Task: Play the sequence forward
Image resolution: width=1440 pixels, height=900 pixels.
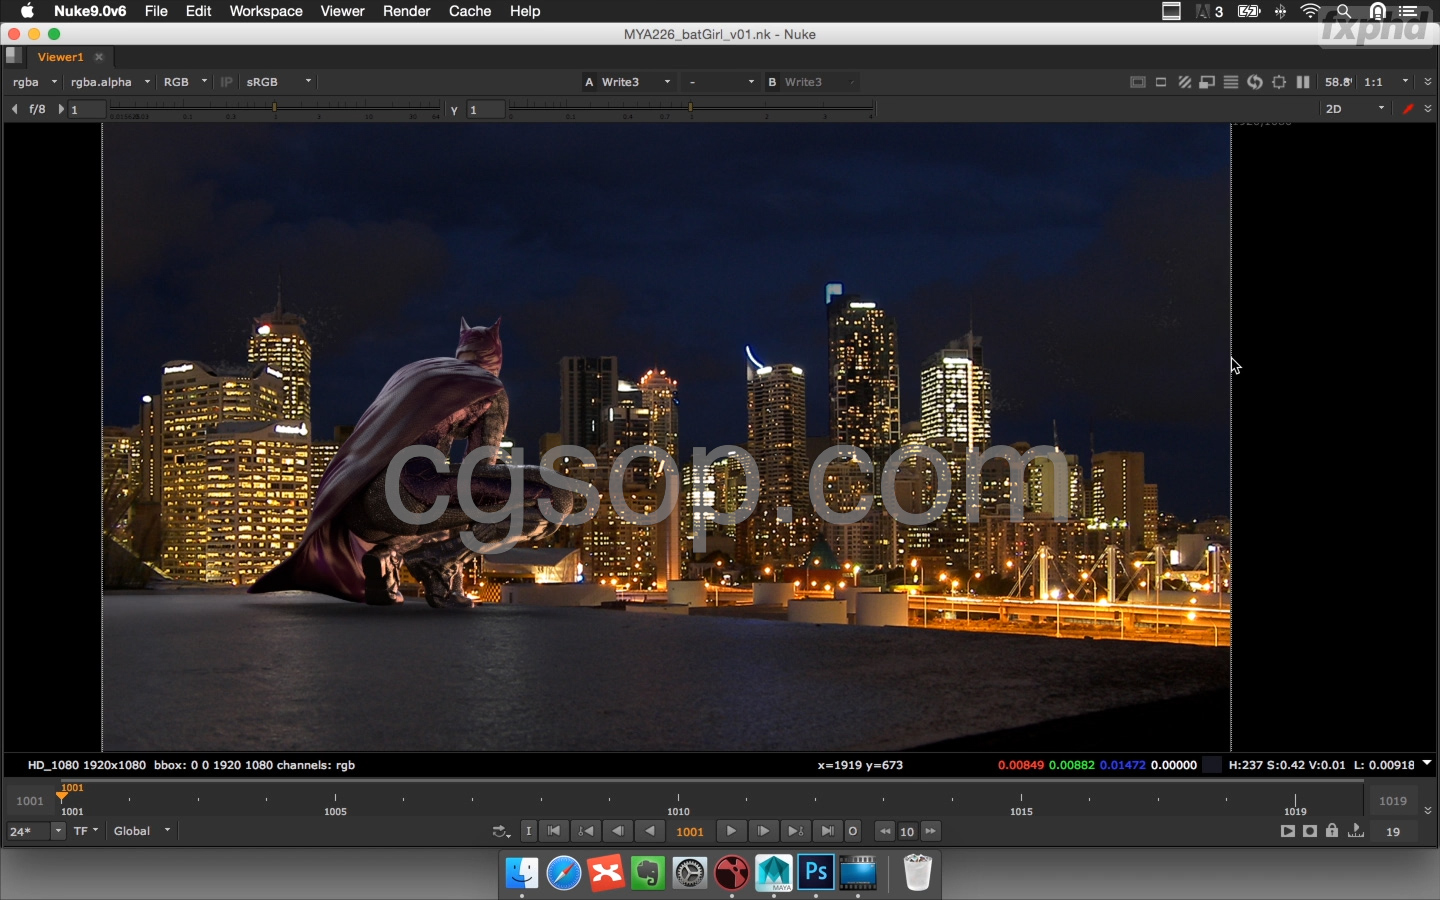Action: point(731,831)
